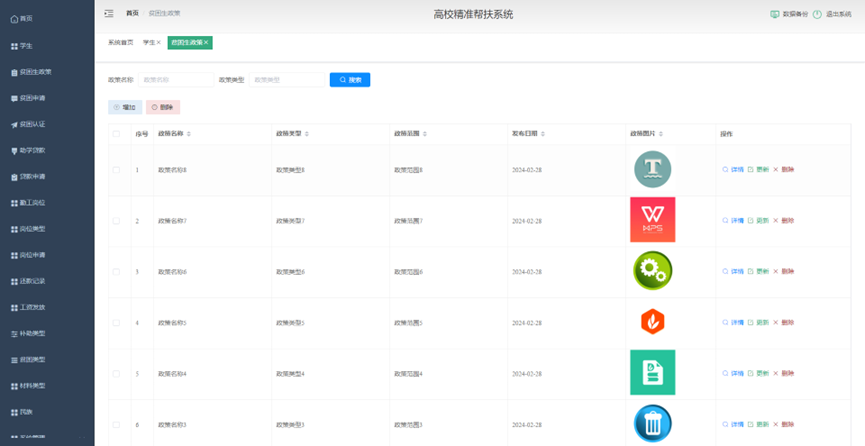Open 材料类型 in the sidebar

pyautogui.click(x=28, y=386)
